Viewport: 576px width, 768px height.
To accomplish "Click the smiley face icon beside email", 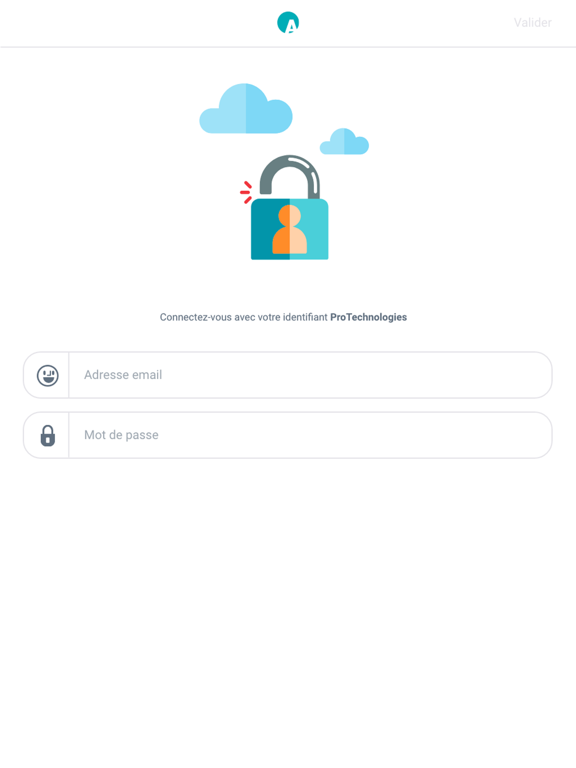I will [48, 376].
